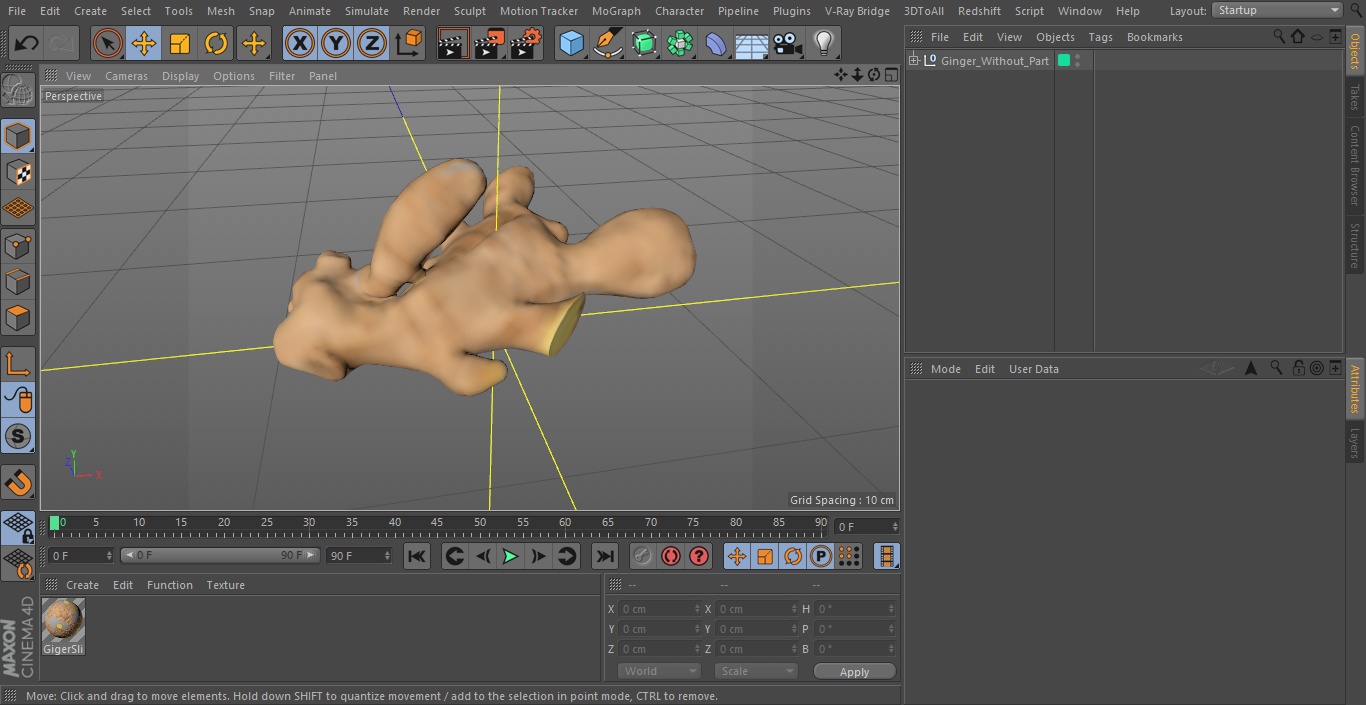The image size is (1366, 705).
Task: Toggle Enable Snap S icon
Action: 18,436
